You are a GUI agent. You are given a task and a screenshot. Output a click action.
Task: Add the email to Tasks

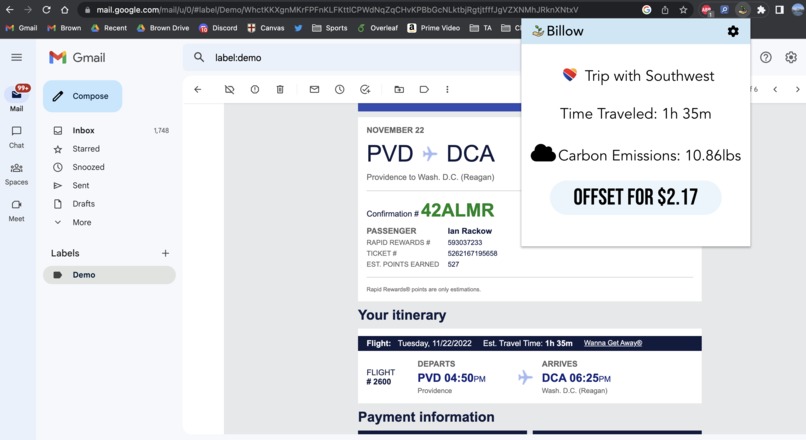click(x=365, y=89)
